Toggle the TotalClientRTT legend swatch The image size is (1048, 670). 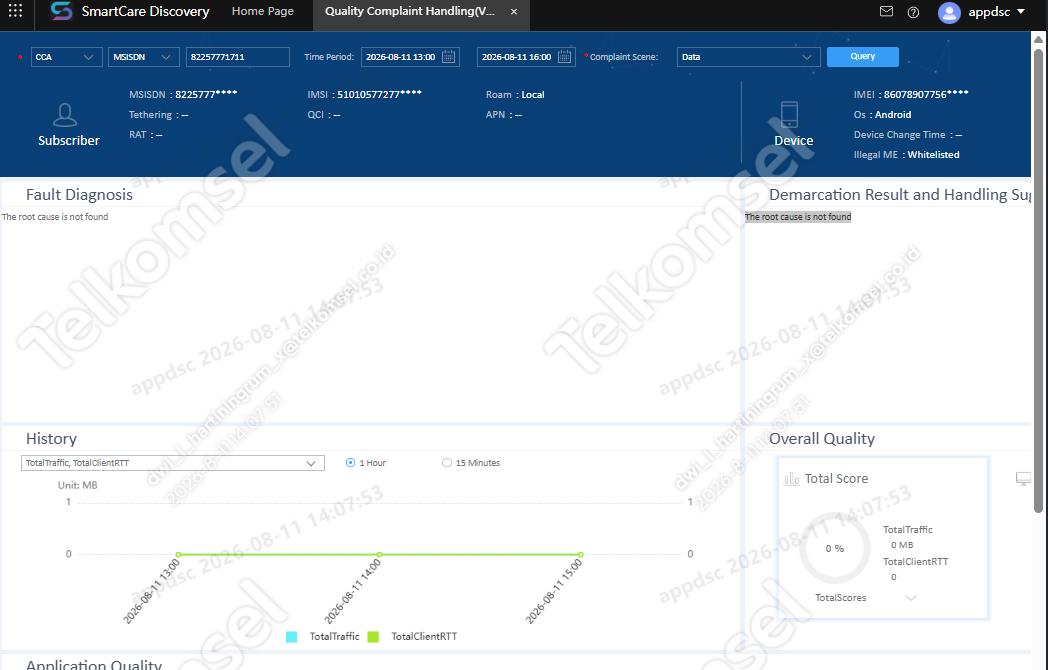click(x=373, y=637)
